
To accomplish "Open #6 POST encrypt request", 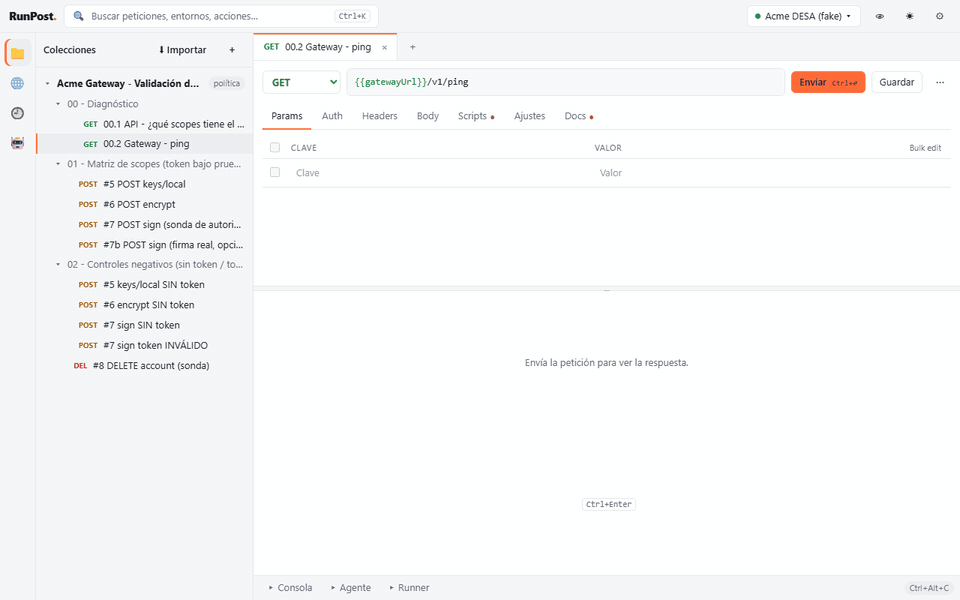I will click(144, 204).
